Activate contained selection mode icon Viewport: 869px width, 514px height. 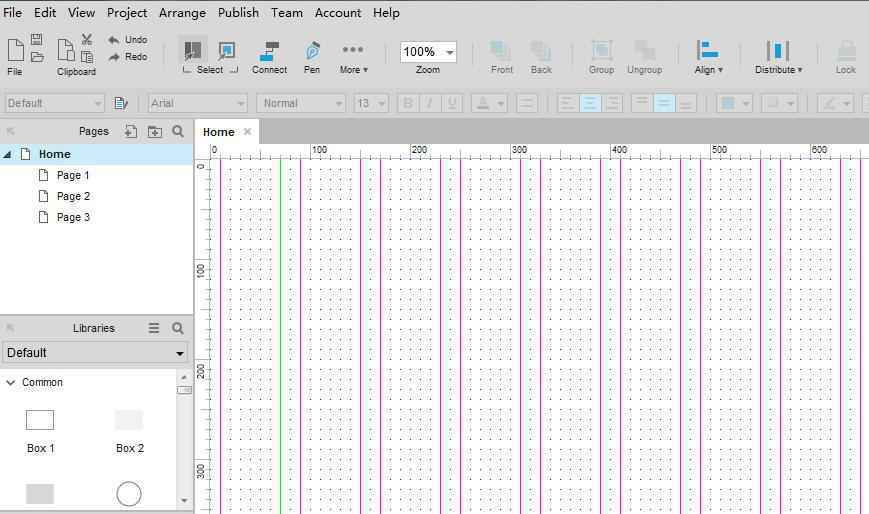tap(227, 51)
